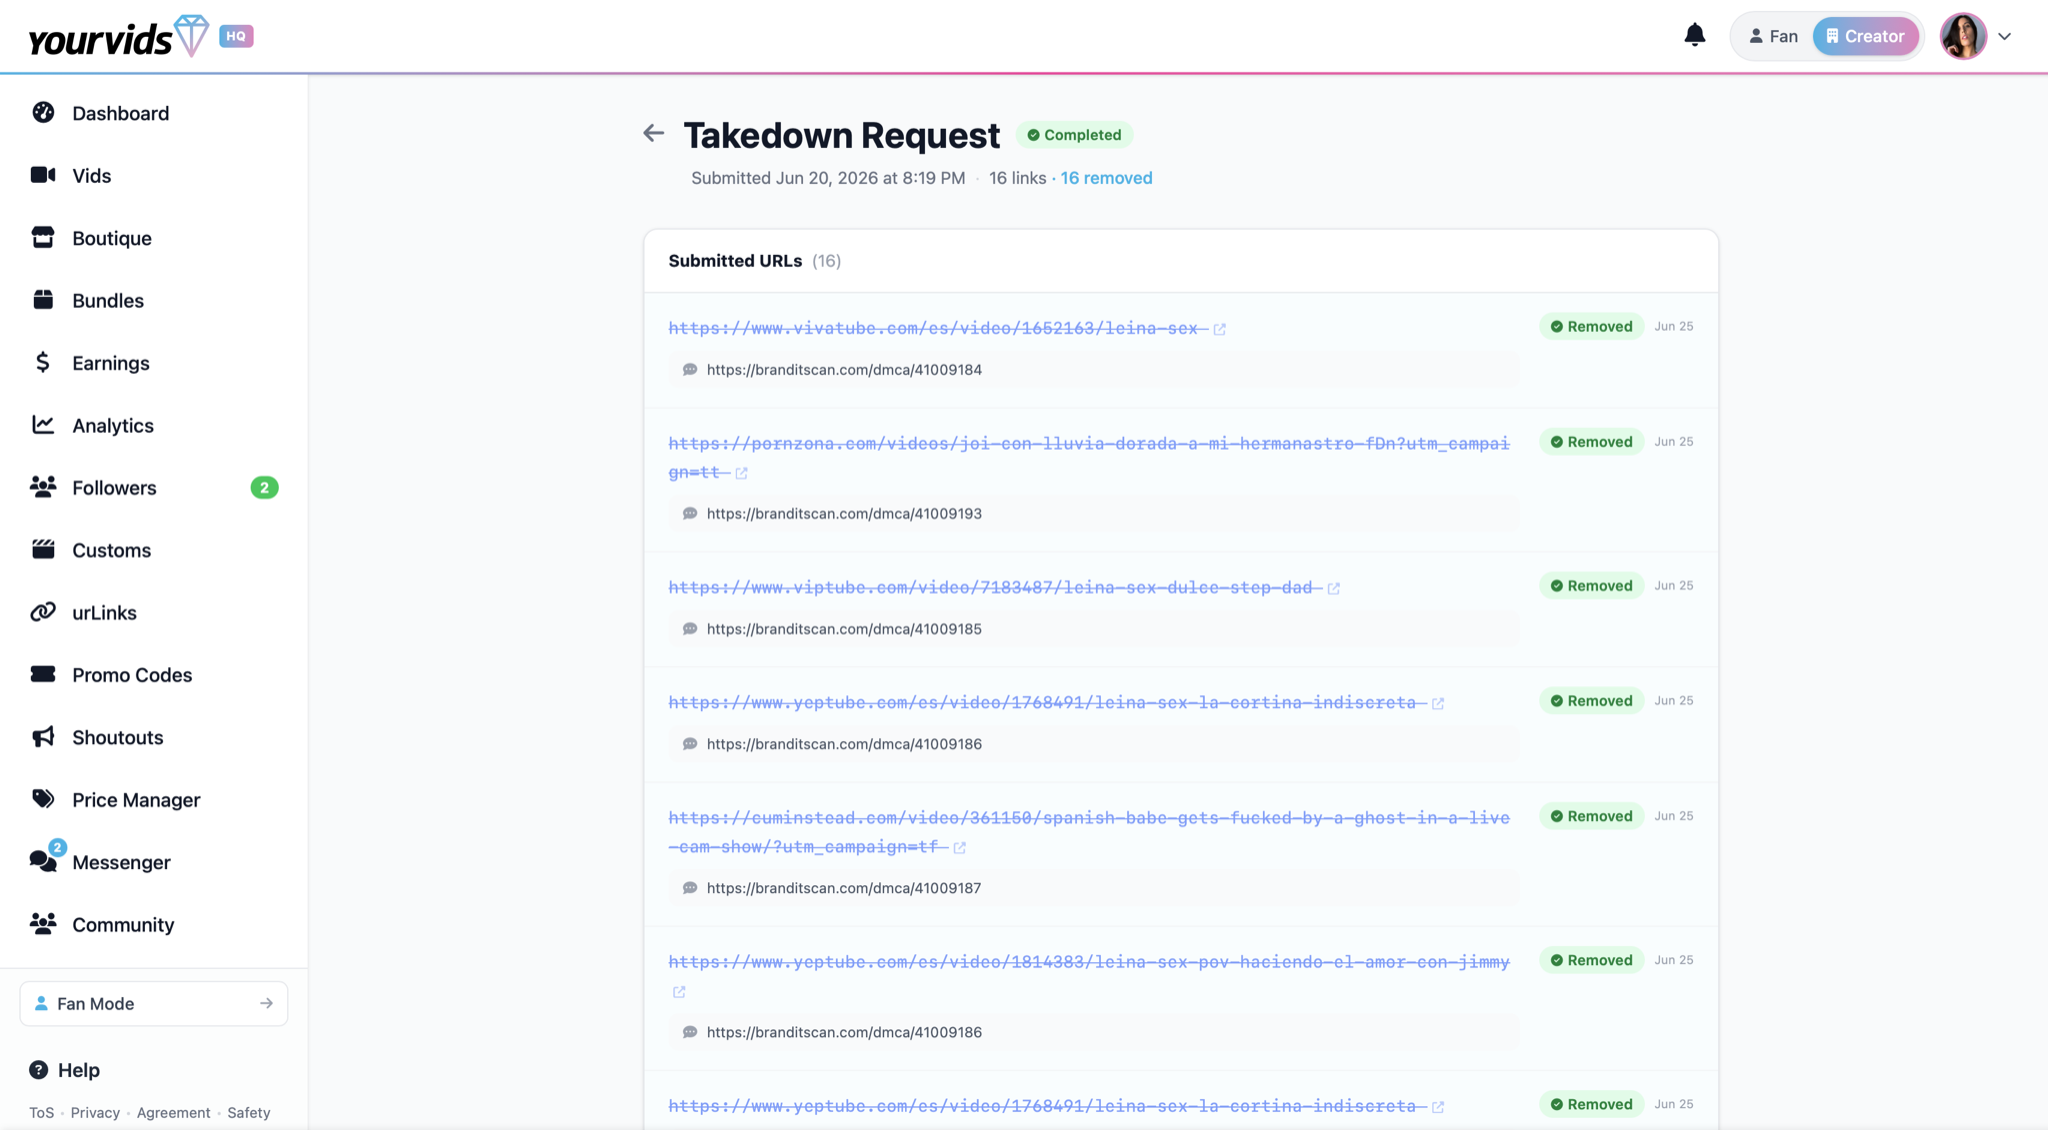2048x1130 pixels.
Task: Click the Followers people icon
Action: (x=43, y=487)
